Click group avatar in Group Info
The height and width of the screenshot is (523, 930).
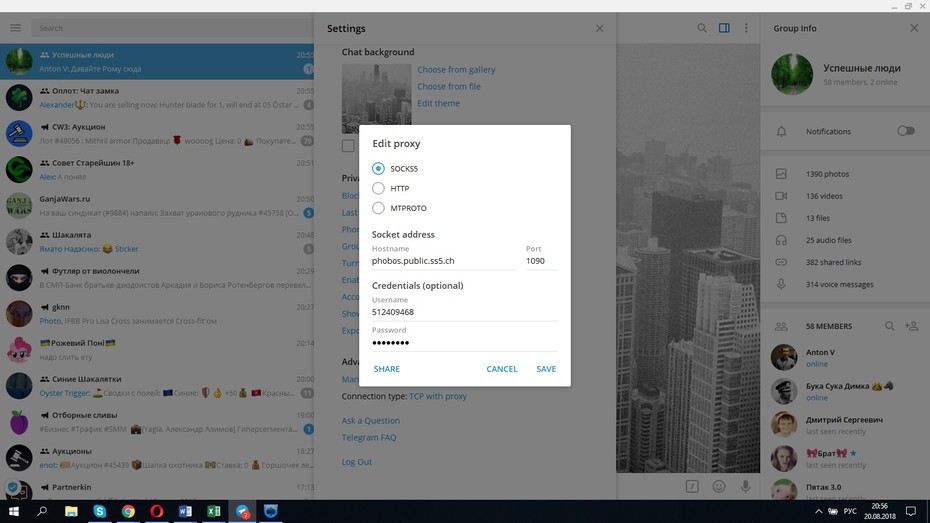tap(792, 74)
